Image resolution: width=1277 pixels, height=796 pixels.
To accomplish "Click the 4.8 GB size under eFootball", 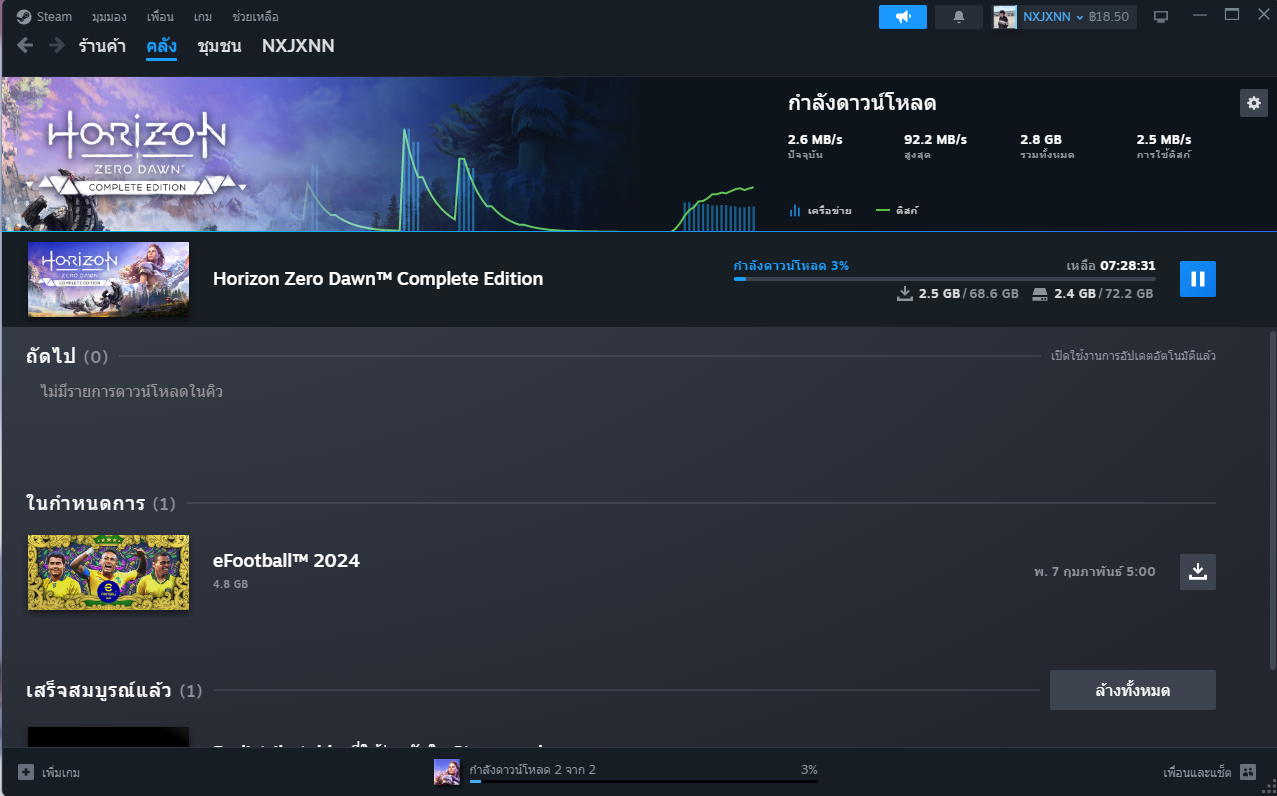I will point(230,584).
